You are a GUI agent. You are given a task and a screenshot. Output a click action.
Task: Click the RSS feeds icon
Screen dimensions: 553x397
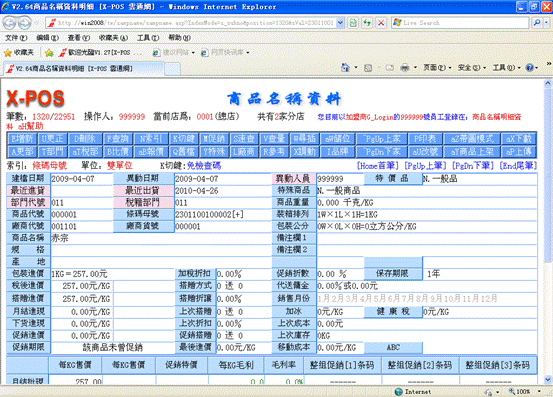[x=368, y=68]
